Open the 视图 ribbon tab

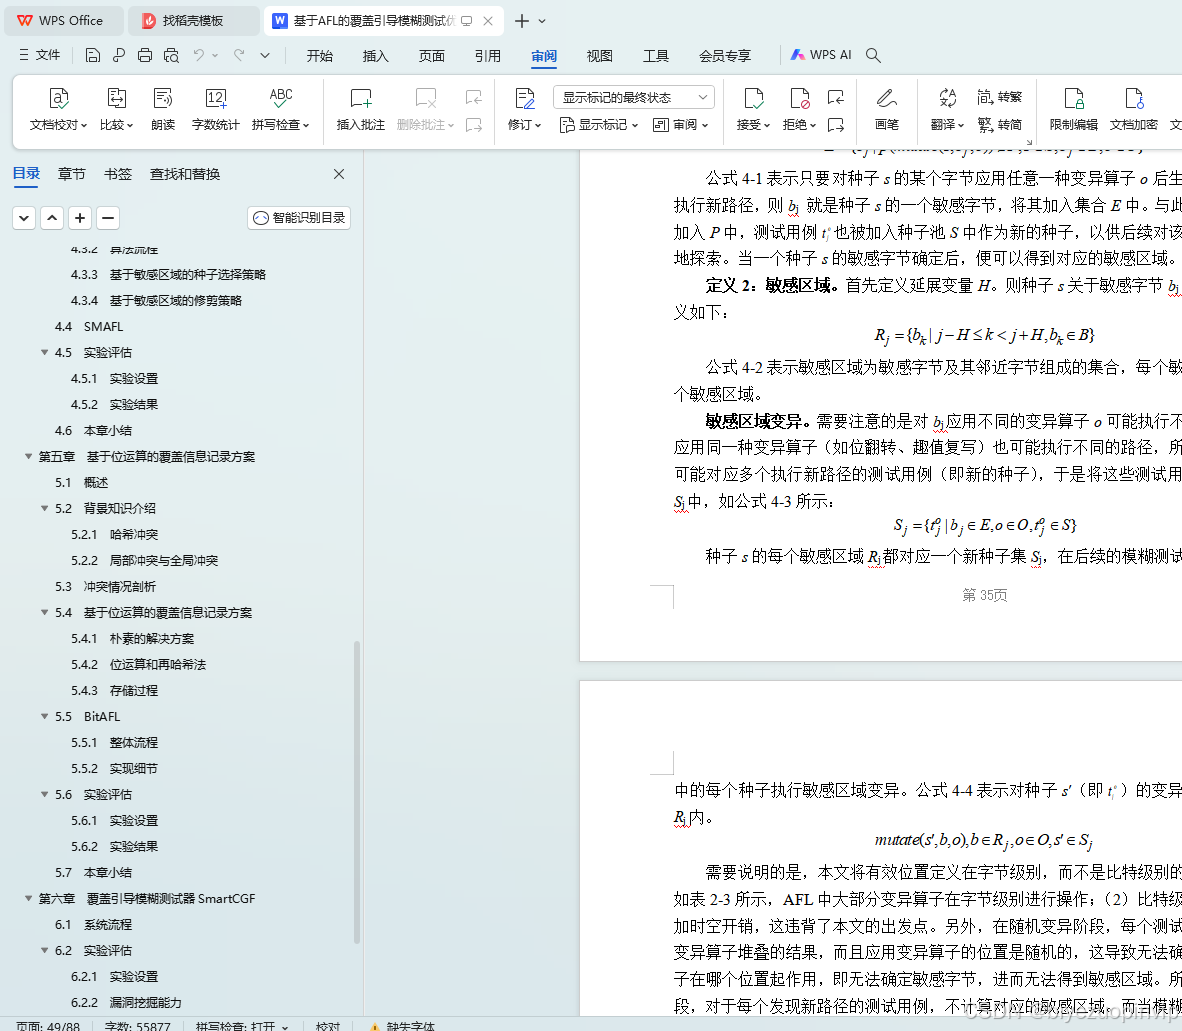tap(599, 56)
